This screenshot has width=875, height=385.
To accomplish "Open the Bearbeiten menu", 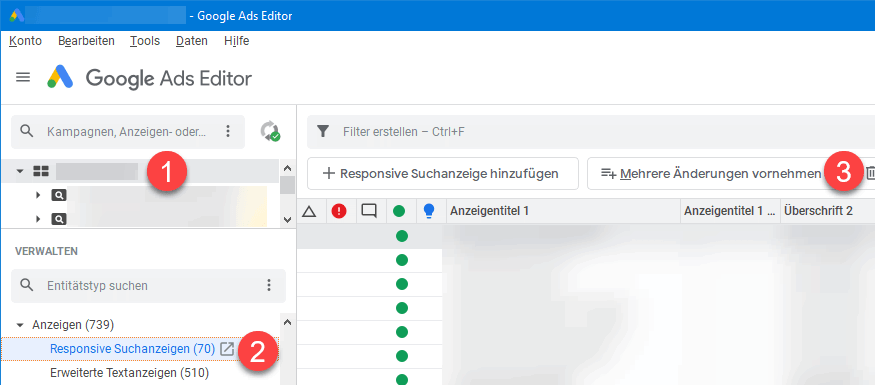I will [86, 41].
